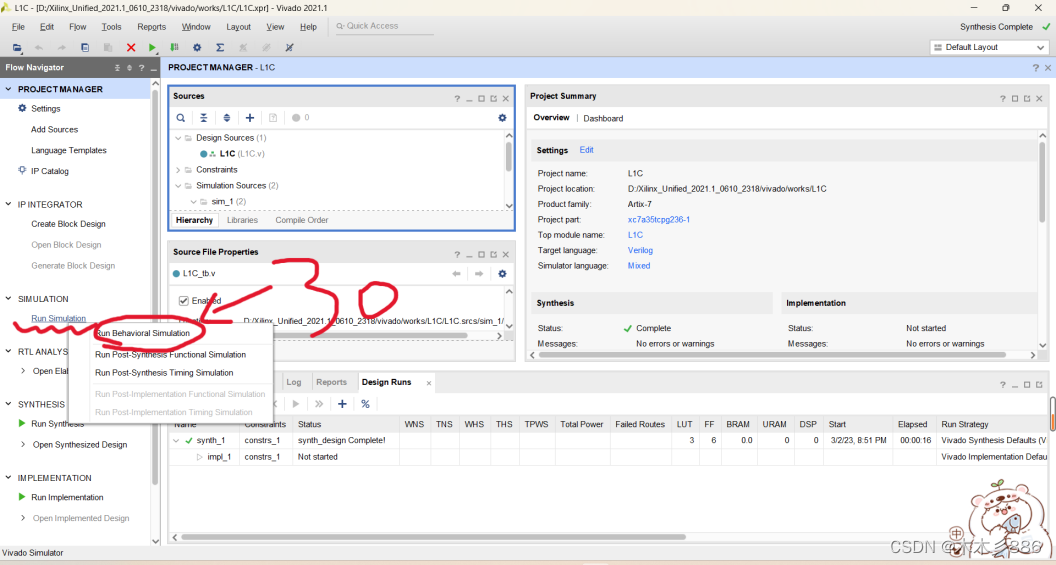Click Design Runs horizontal scrollbar
Viewport: 1056px width, 565px height.
click(x=434, y=537)
